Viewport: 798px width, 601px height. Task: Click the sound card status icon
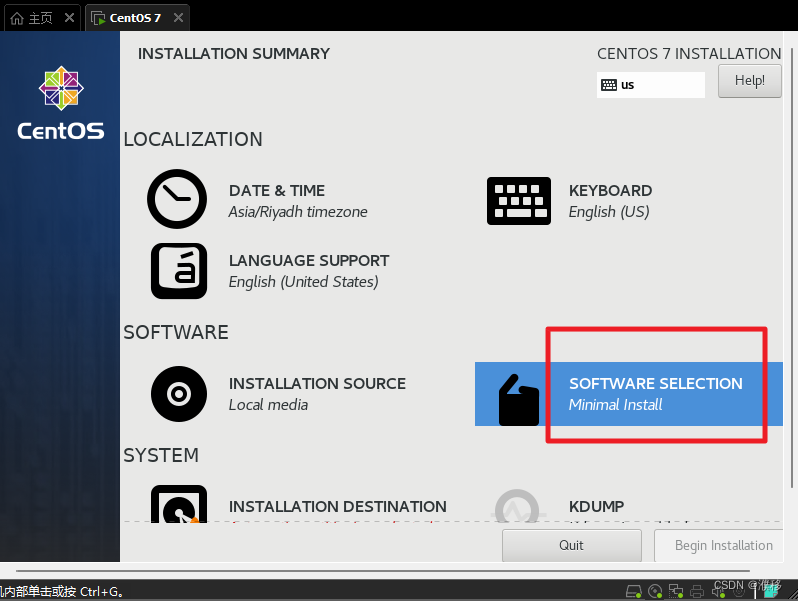(x=718, y=591)
